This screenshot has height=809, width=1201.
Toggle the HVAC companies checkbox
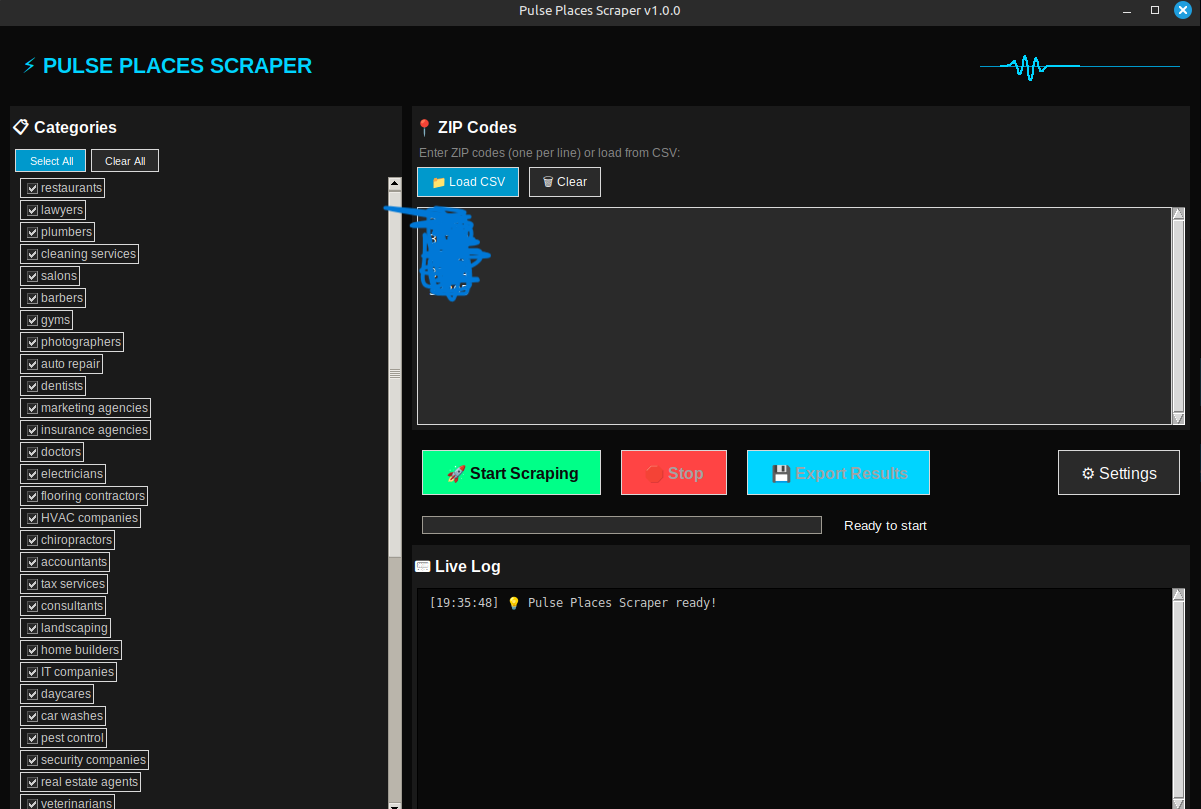[32, 517]
